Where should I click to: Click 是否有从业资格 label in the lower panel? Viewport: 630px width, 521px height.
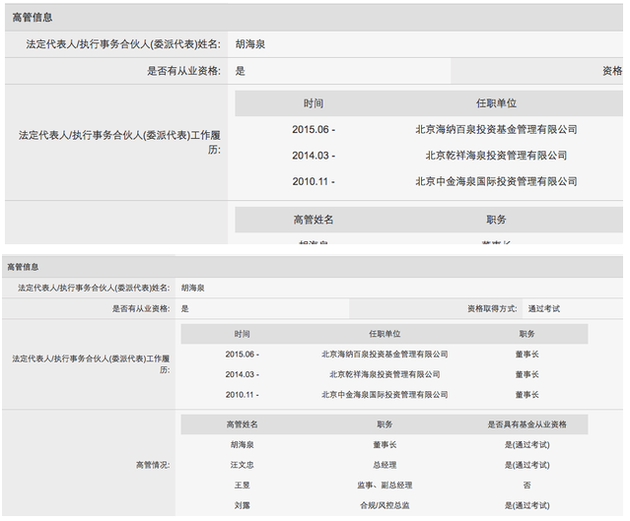click(141, 309)
